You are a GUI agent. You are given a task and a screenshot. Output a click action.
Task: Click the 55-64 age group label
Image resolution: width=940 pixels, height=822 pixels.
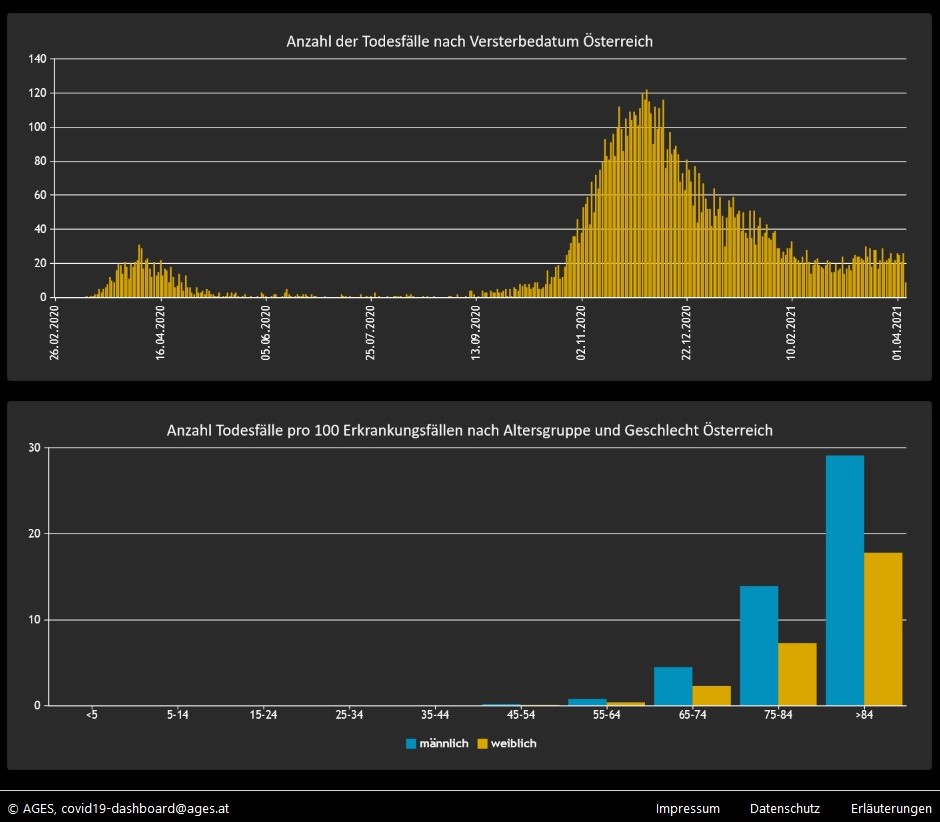pos(607,715)
